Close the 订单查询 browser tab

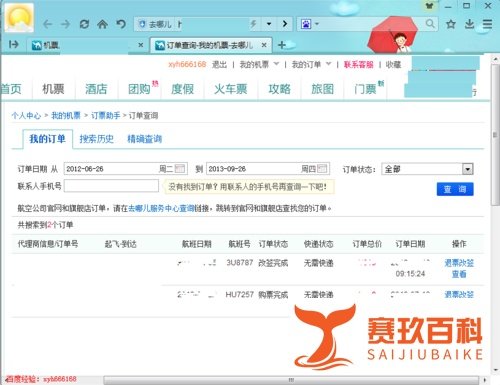[x=264, y=45]
